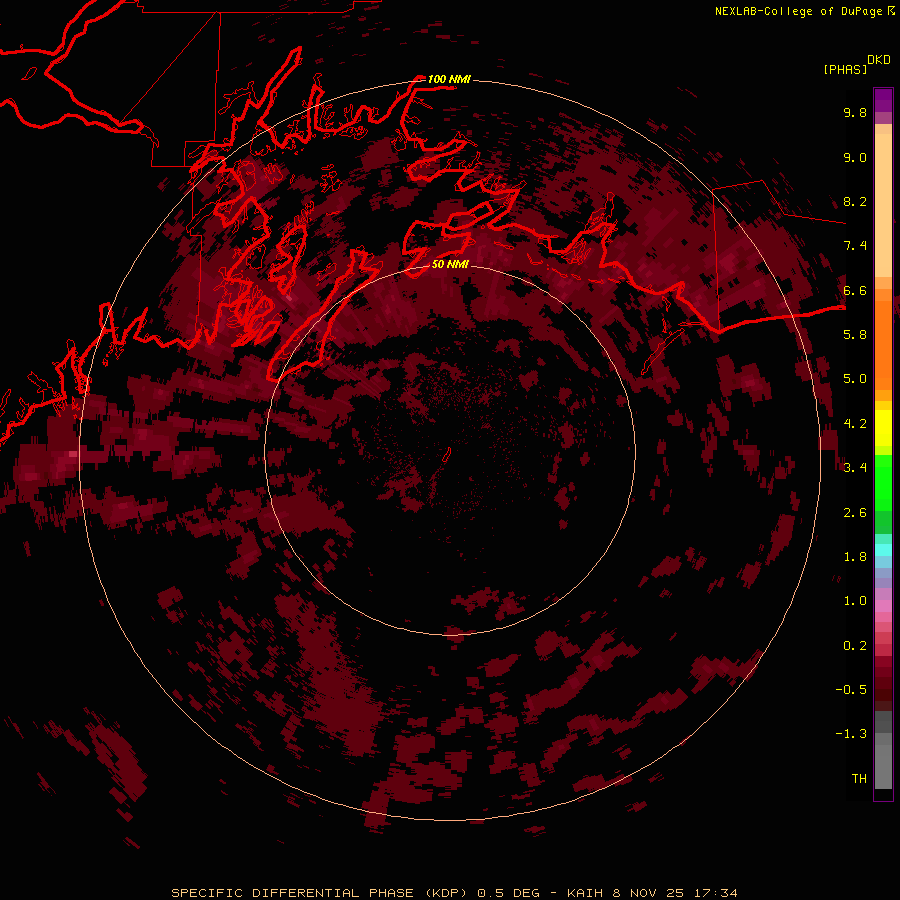Click the 9.8 value on the color scale
The image size is (900, 900).
[855, 112]
